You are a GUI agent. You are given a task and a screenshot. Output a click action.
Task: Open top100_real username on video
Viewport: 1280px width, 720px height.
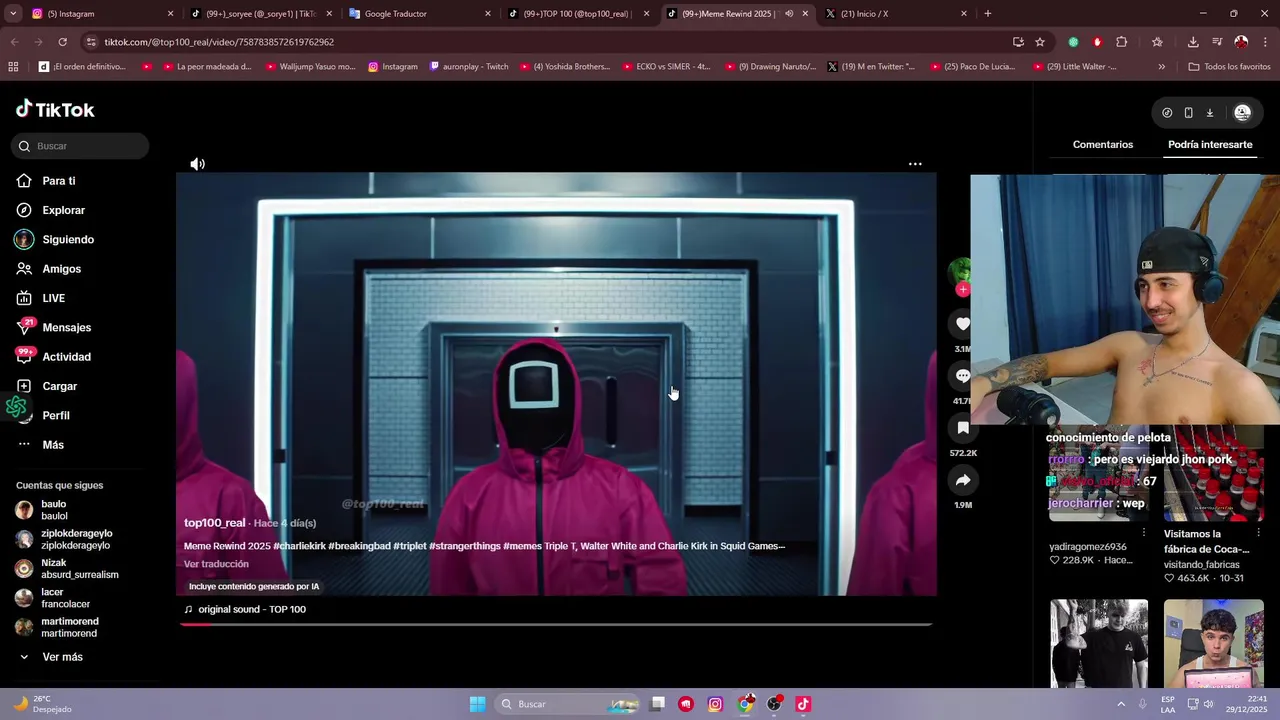coord(214,523)
